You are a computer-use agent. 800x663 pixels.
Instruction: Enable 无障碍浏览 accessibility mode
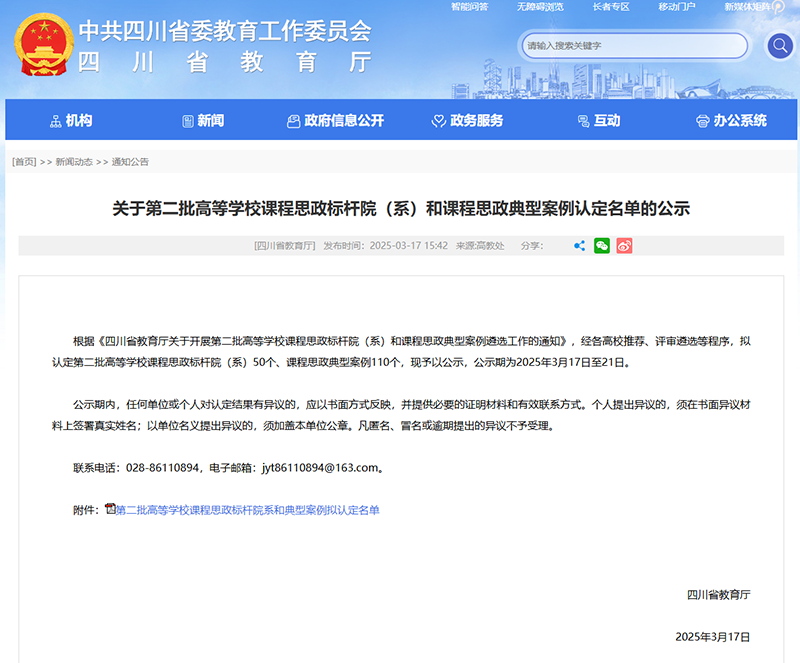tap(540, 7)
